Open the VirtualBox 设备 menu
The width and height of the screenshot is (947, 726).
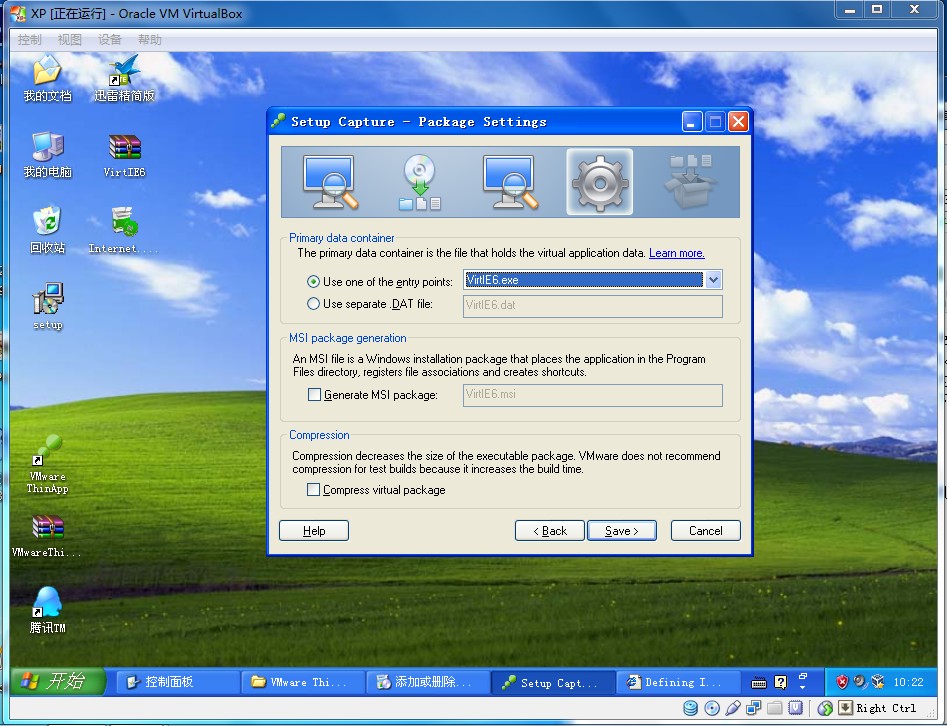click(x=109, y=40)
